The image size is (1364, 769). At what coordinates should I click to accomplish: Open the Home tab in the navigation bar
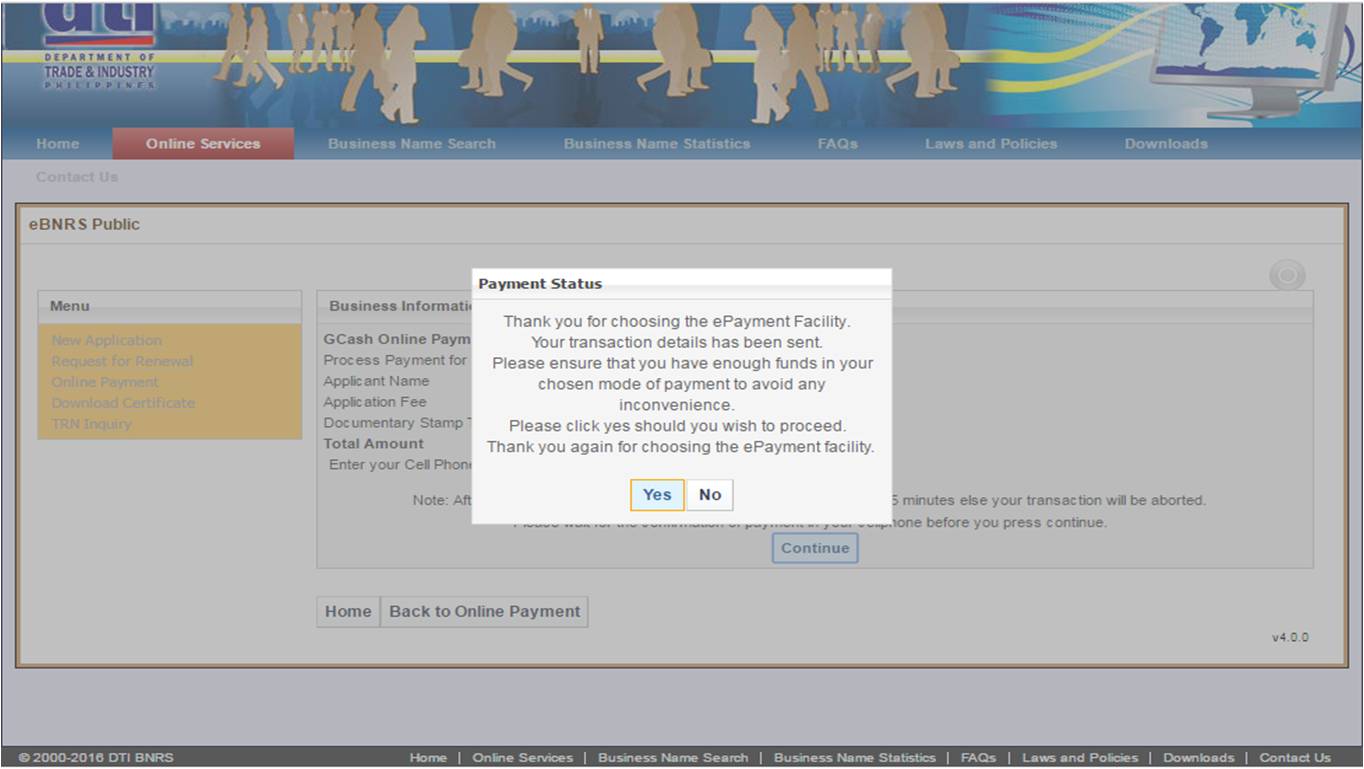[57, 143]
